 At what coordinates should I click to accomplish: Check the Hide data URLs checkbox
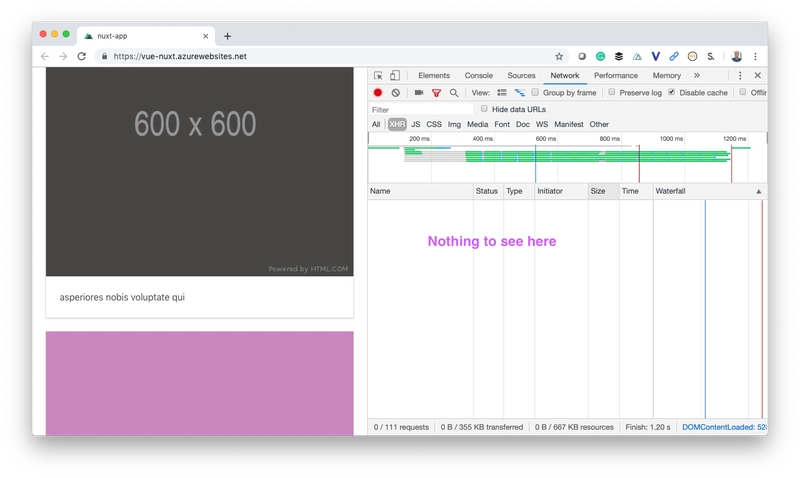tap(485, 109)
